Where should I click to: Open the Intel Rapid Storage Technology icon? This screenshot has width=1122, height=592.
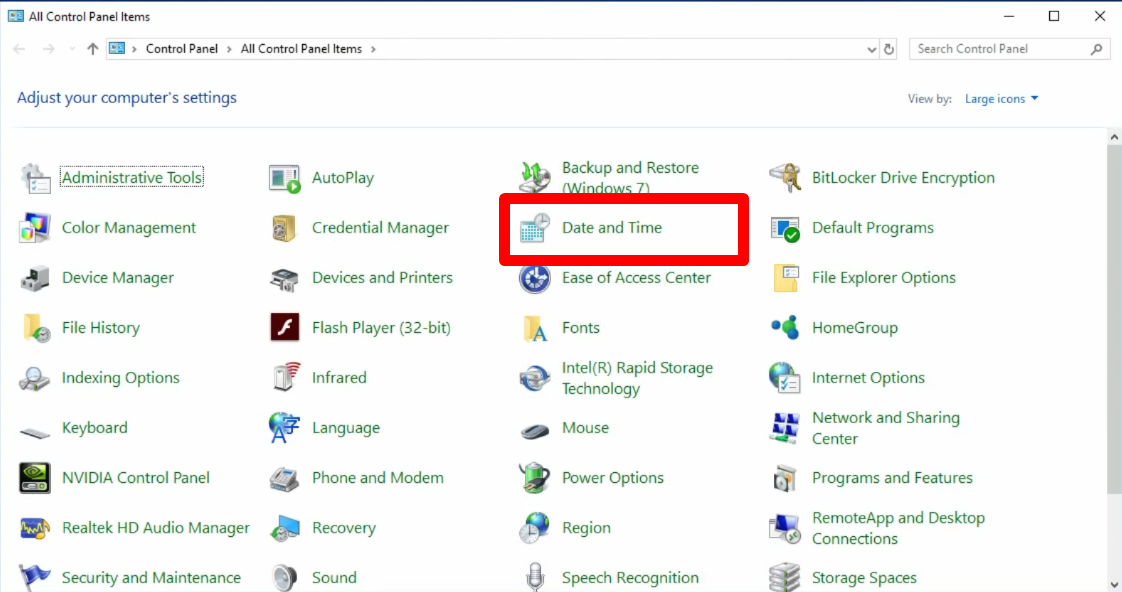[535, 378]
